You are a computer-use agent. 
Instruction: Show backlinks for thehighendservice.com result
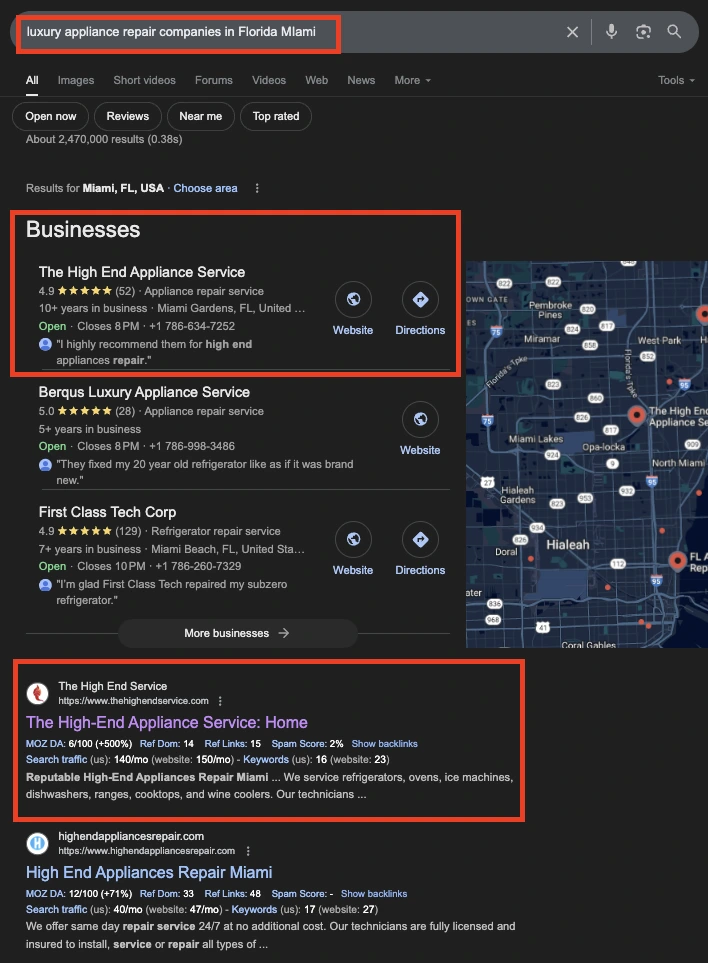(384, 744)
